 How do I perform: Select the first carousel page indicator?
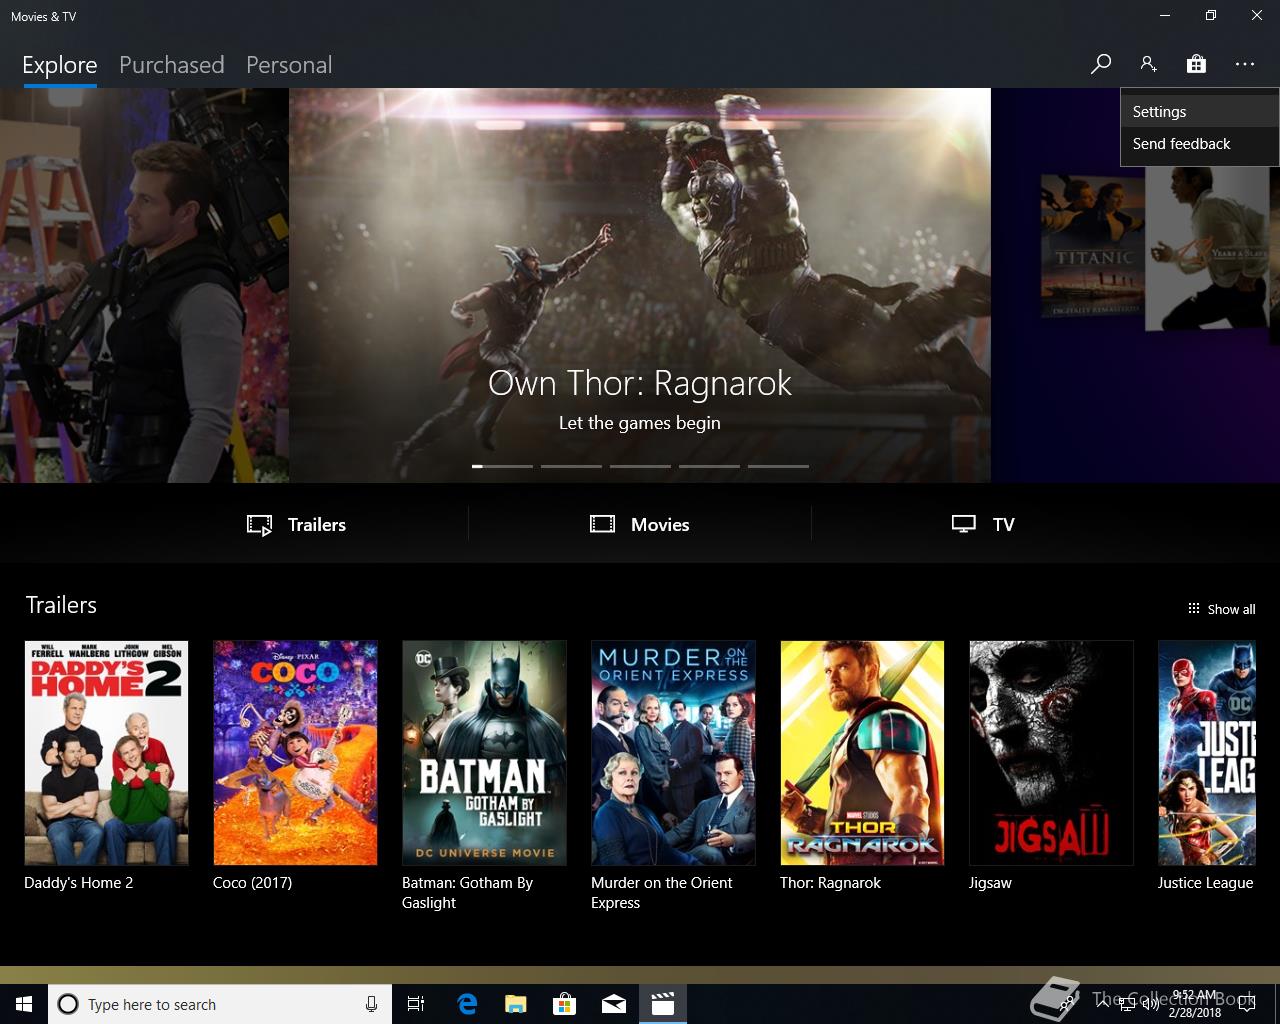pos(502,466)
